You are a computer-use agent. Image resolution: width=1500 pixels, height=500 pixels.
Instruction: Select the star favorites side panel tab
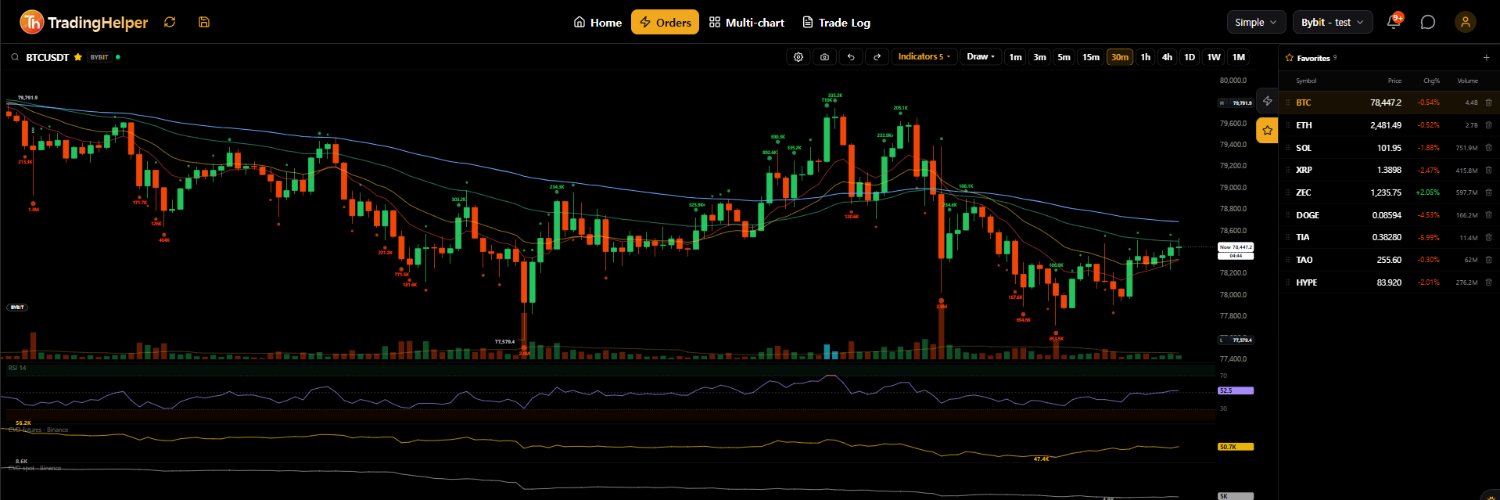coord(1267,130)
